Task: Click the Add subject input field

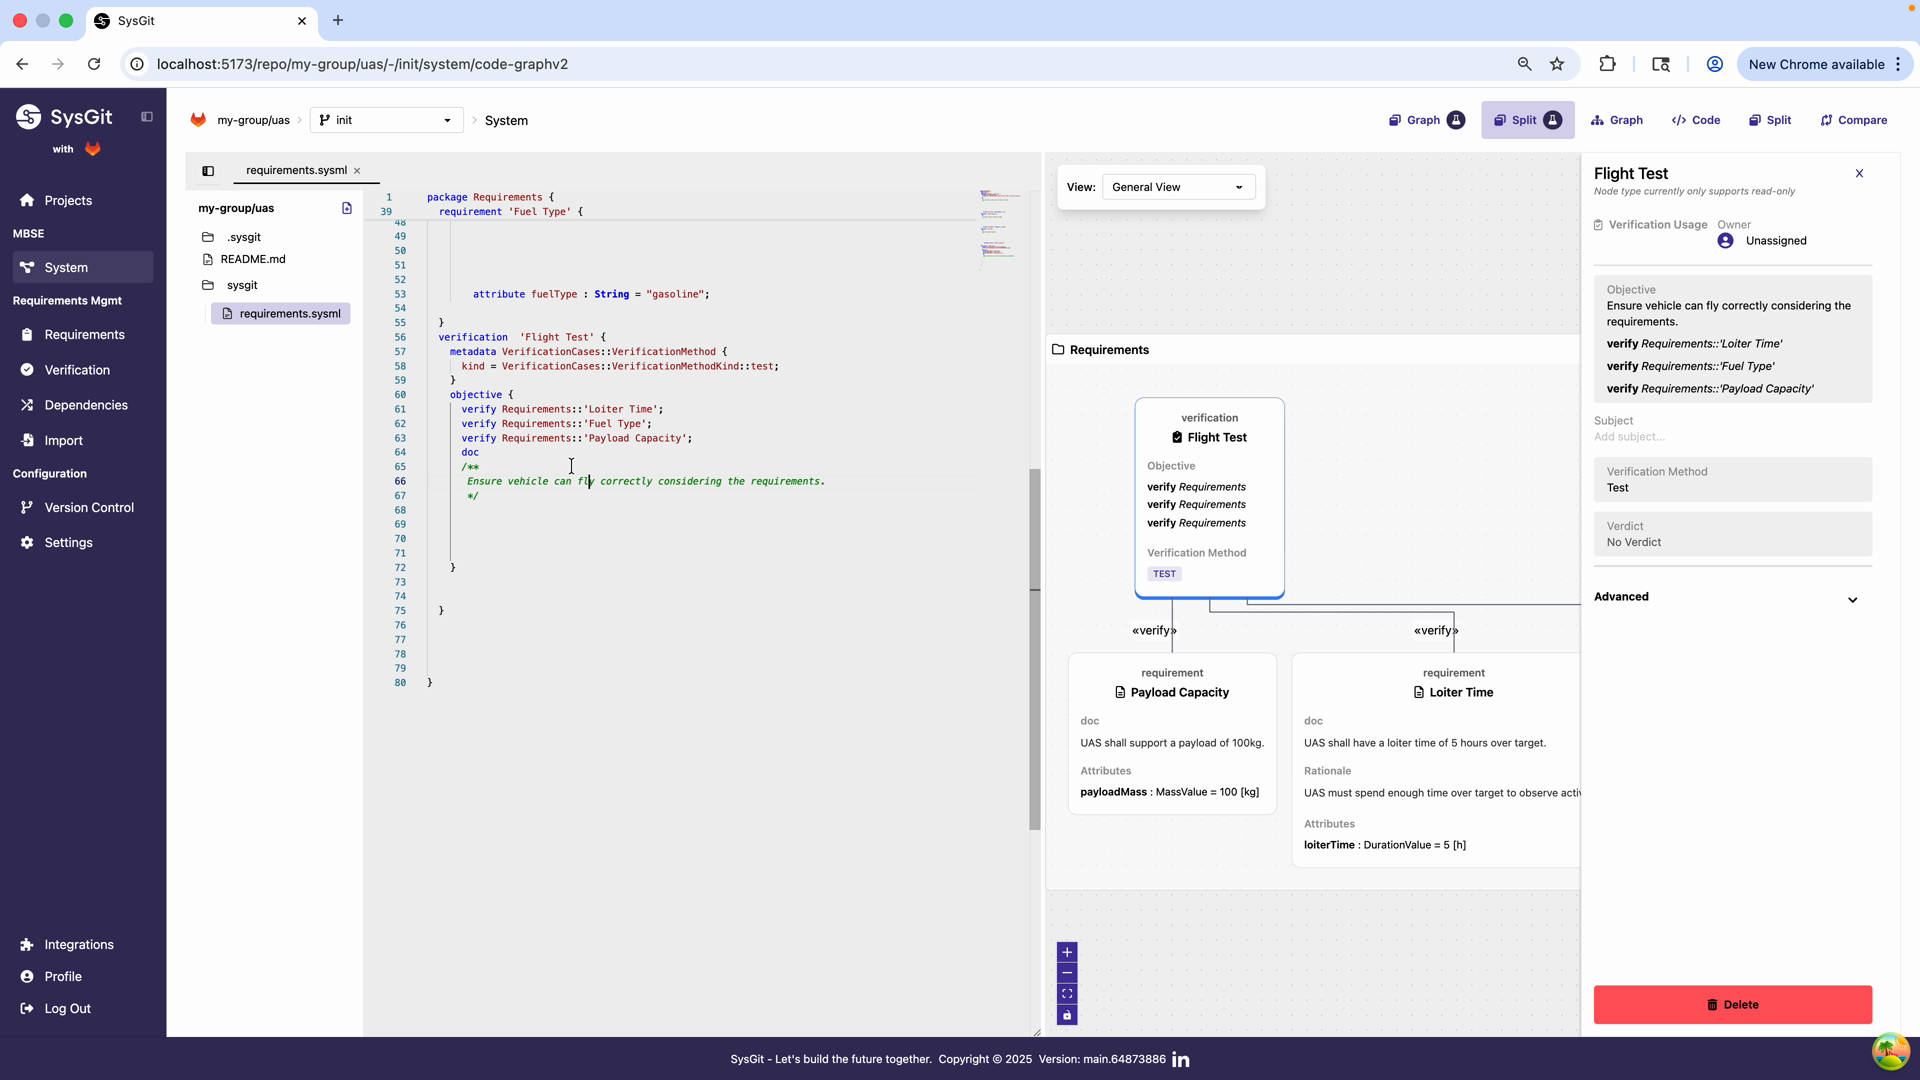Action: (x=1629, y=437)
